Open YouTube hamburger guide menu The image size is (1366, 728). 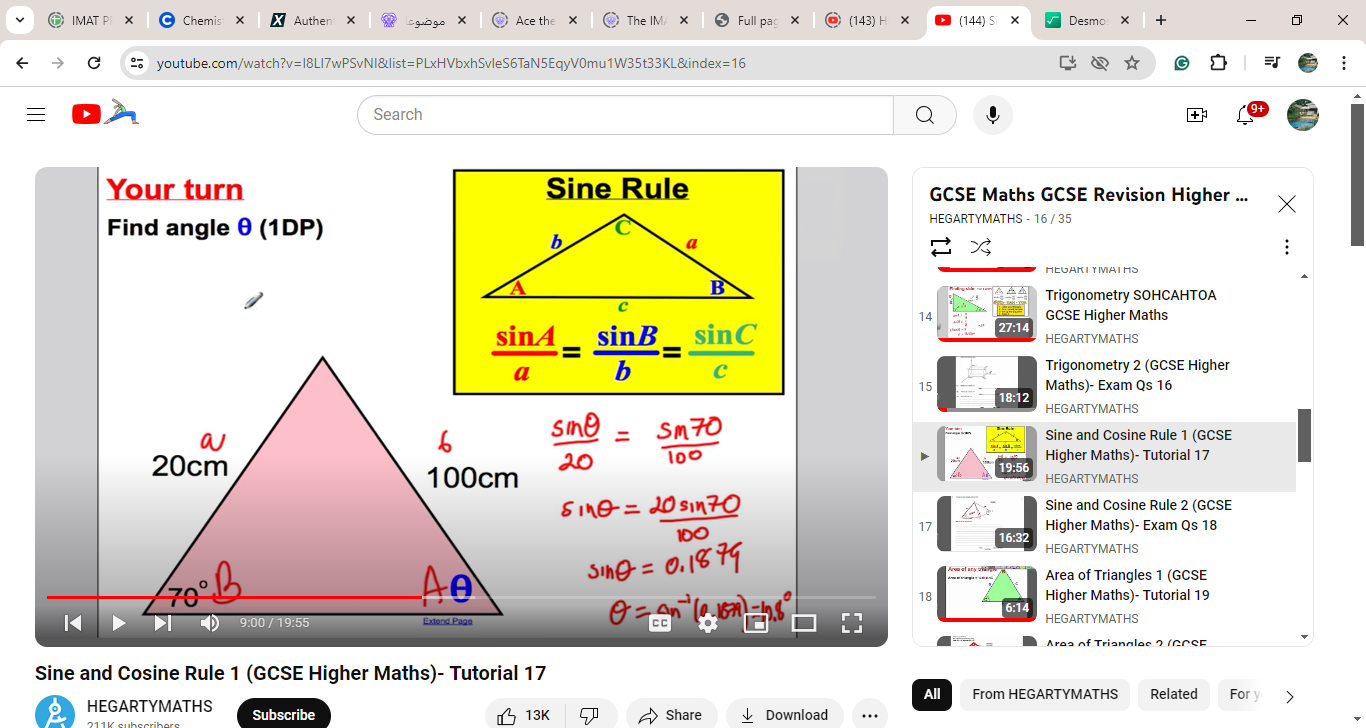36,115
